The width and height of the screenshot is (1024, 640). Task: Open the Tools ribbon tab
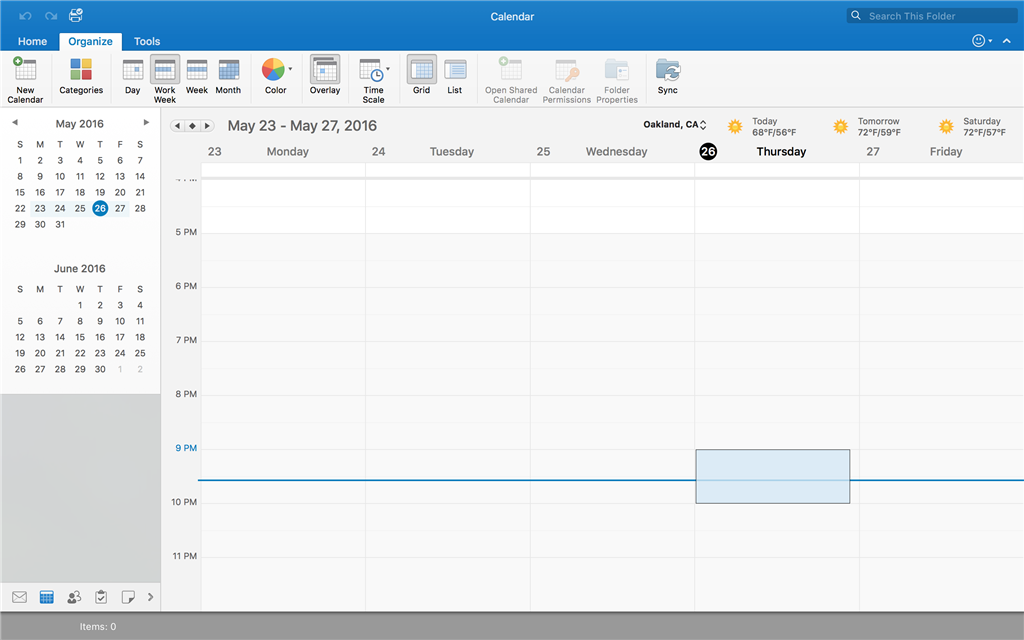click(147, 41)
